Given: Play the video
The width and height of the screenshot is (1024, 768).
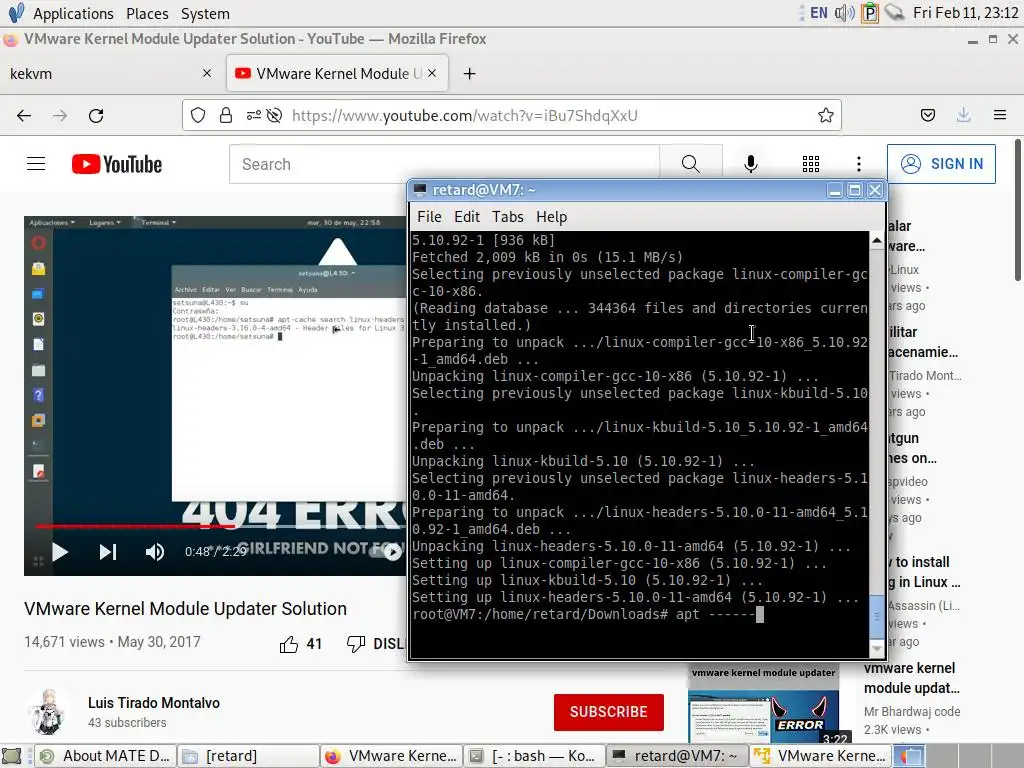Looking at the screenshot, I should (59, 552).
